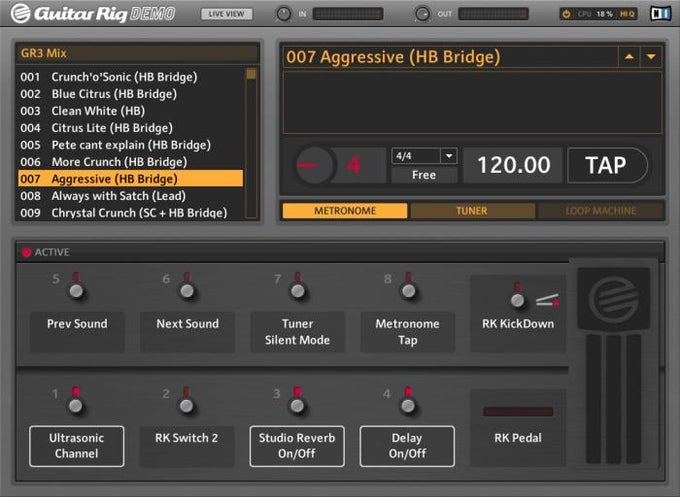Viewport: 680px width, 497px height.
Task: Click the LIVE VIEW button
Action: click(x=226, y=14)
